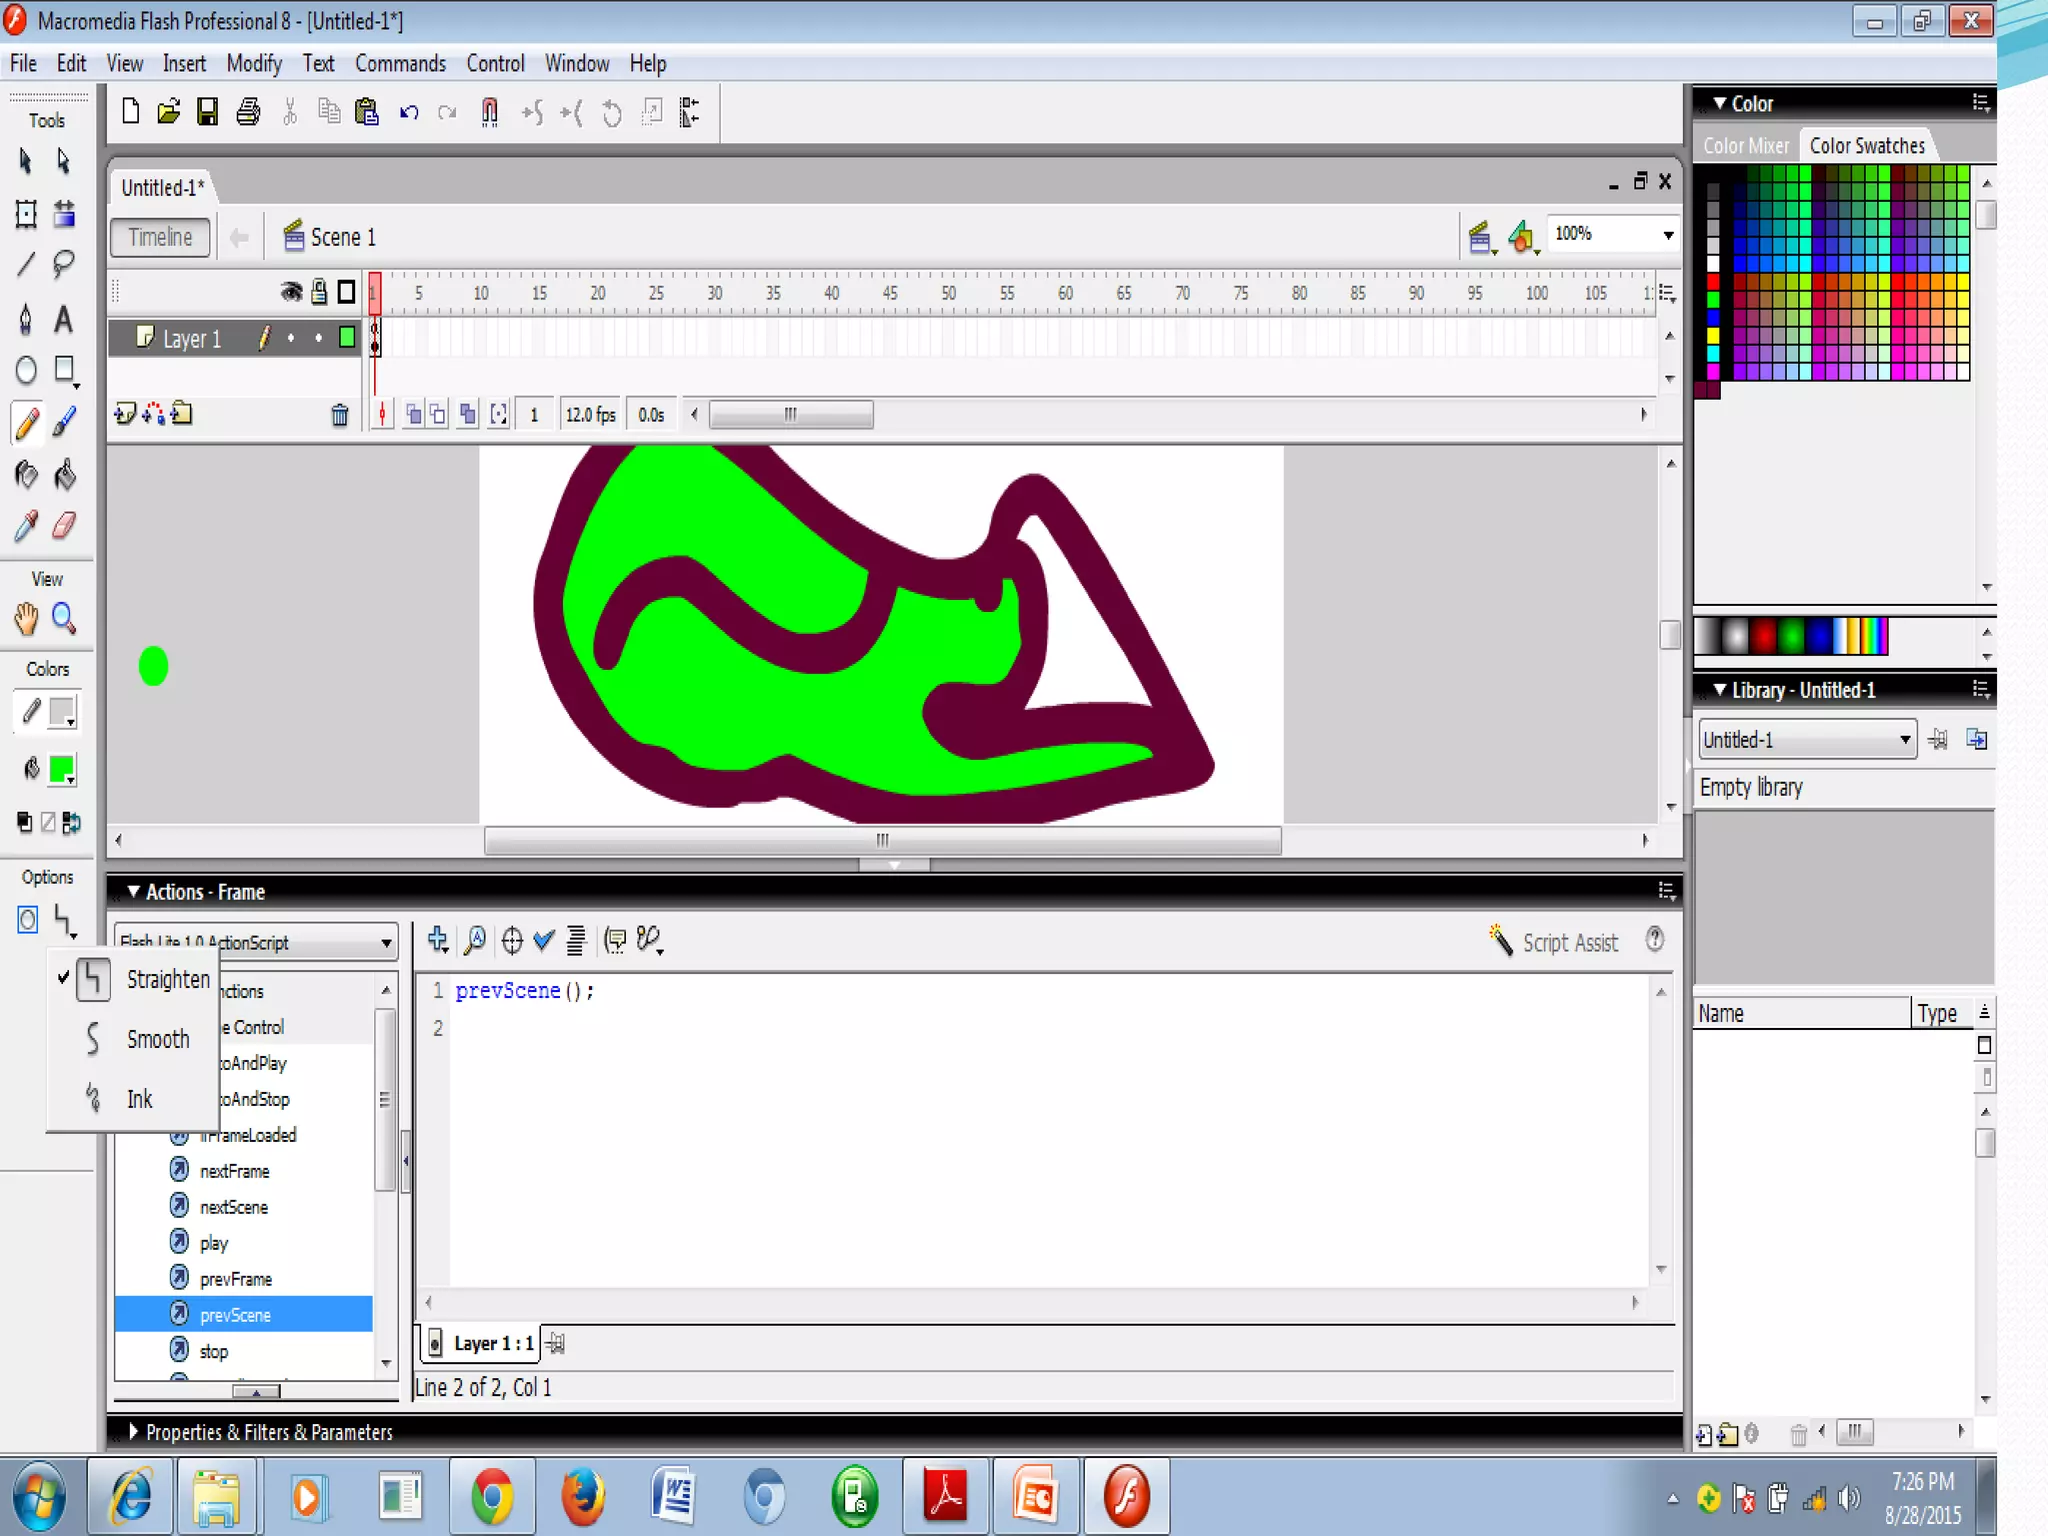This screenshot has height=1536, width=2048.
Task: Open the 100% zoom dropdown
Action: click(x=1667, y=235)
